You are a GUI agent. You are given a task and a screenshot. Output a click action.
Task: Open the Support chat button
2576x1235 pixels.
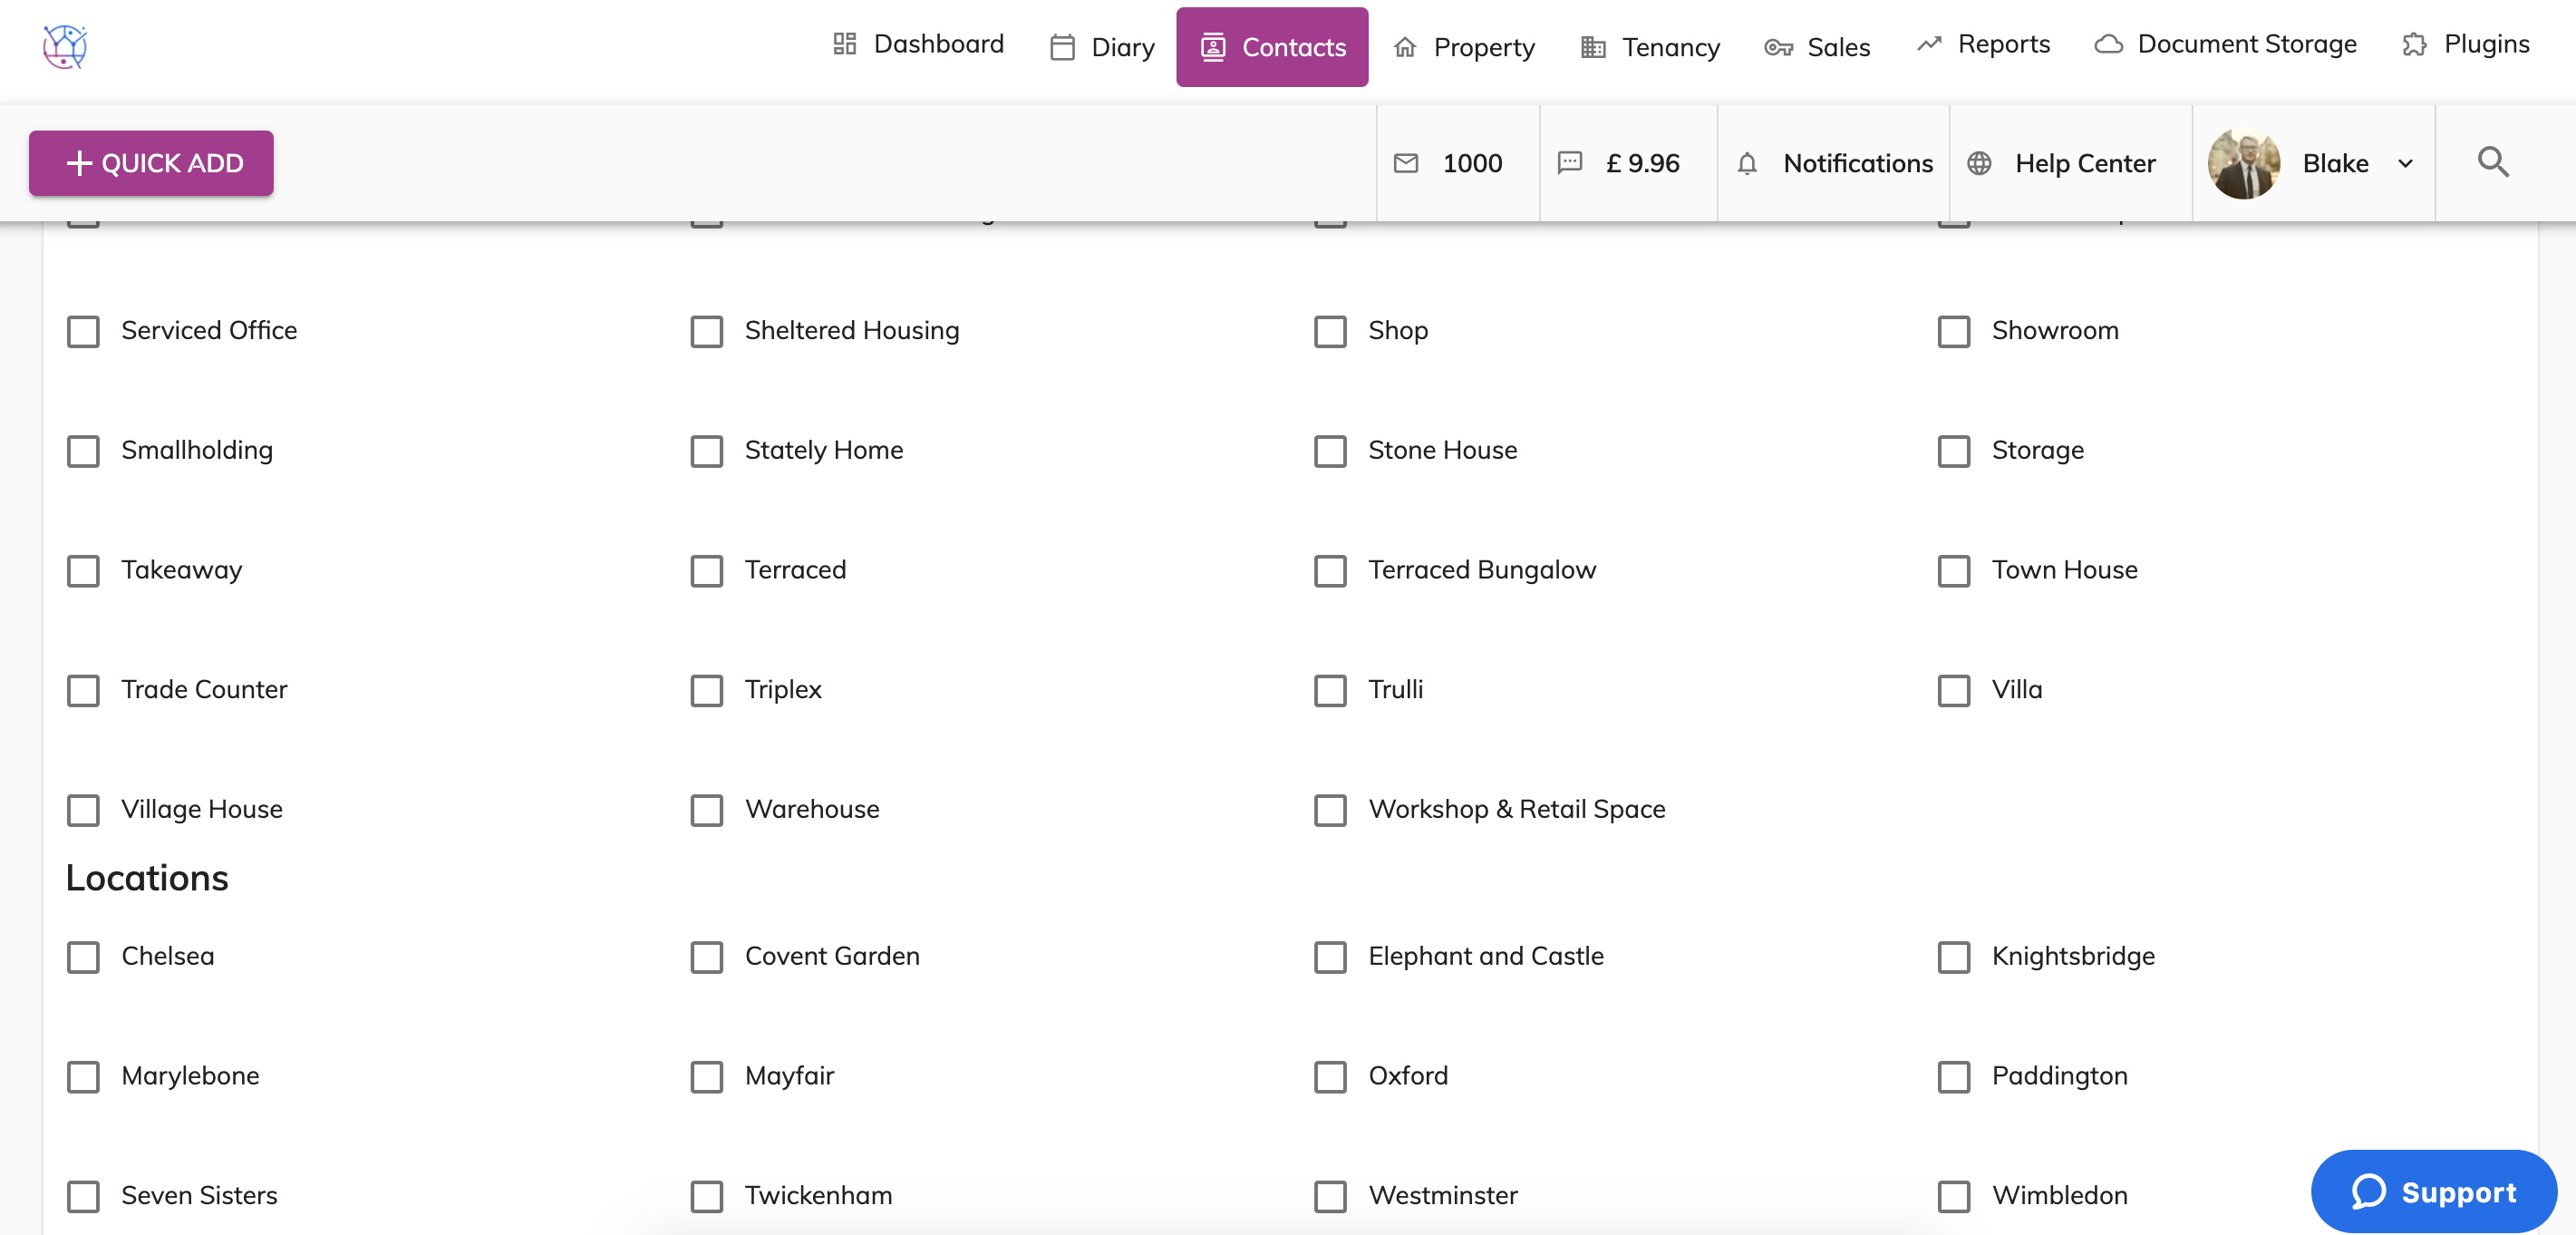2434,1191
